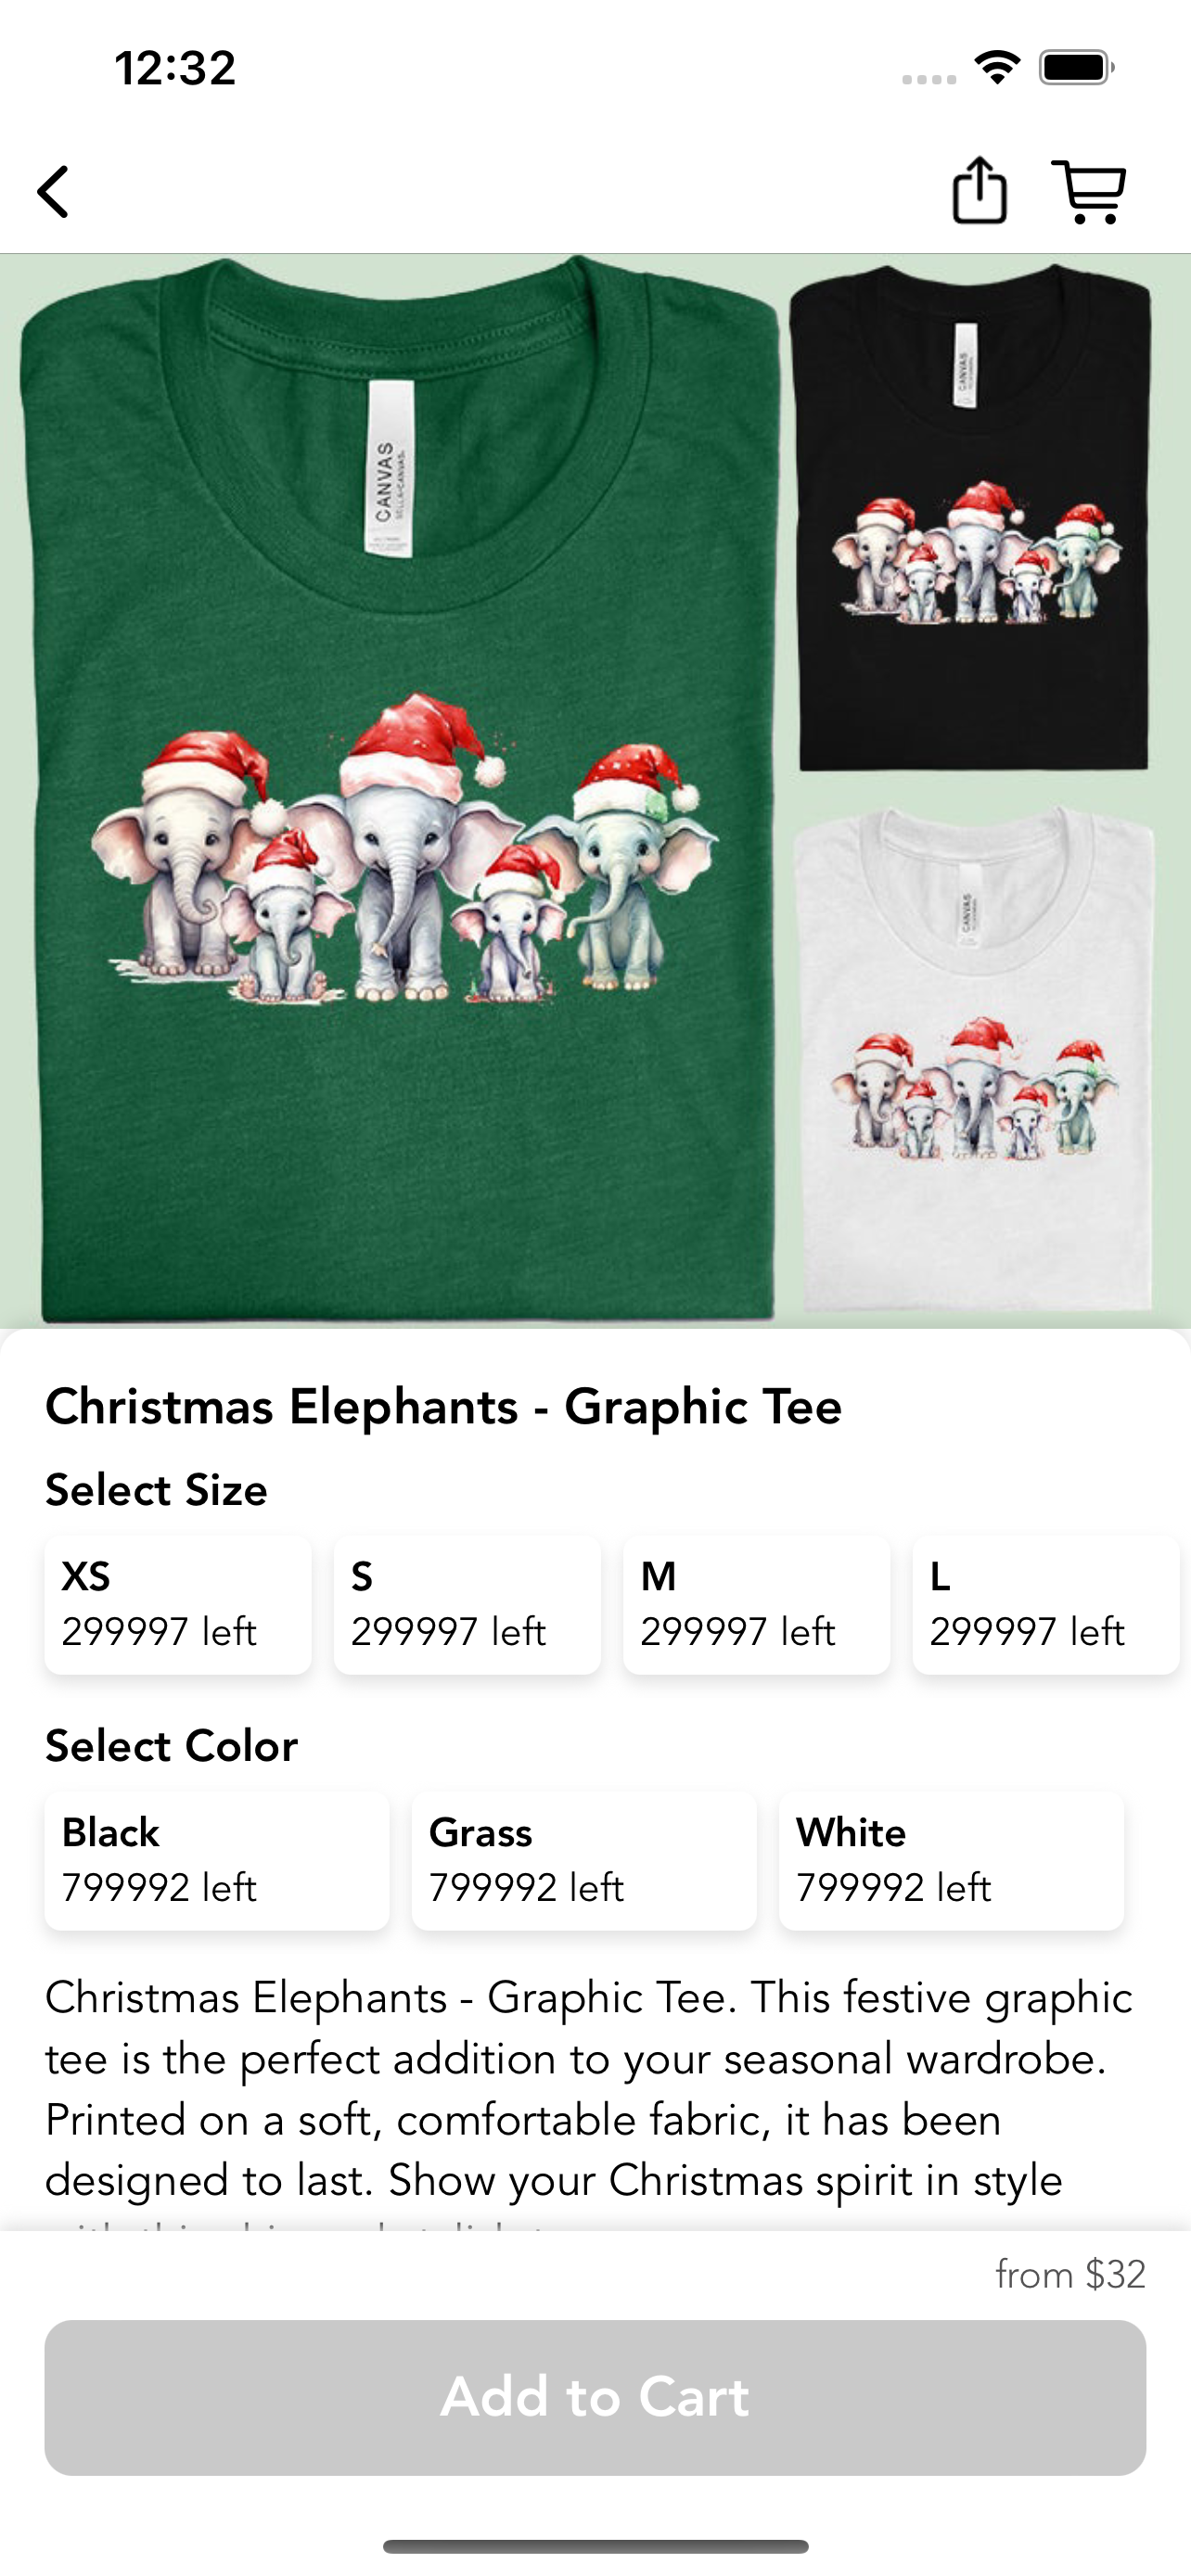This screenshot has height=2576, width=1191.
Task: Choose the Grass color option
Action: pos(584,1860)
